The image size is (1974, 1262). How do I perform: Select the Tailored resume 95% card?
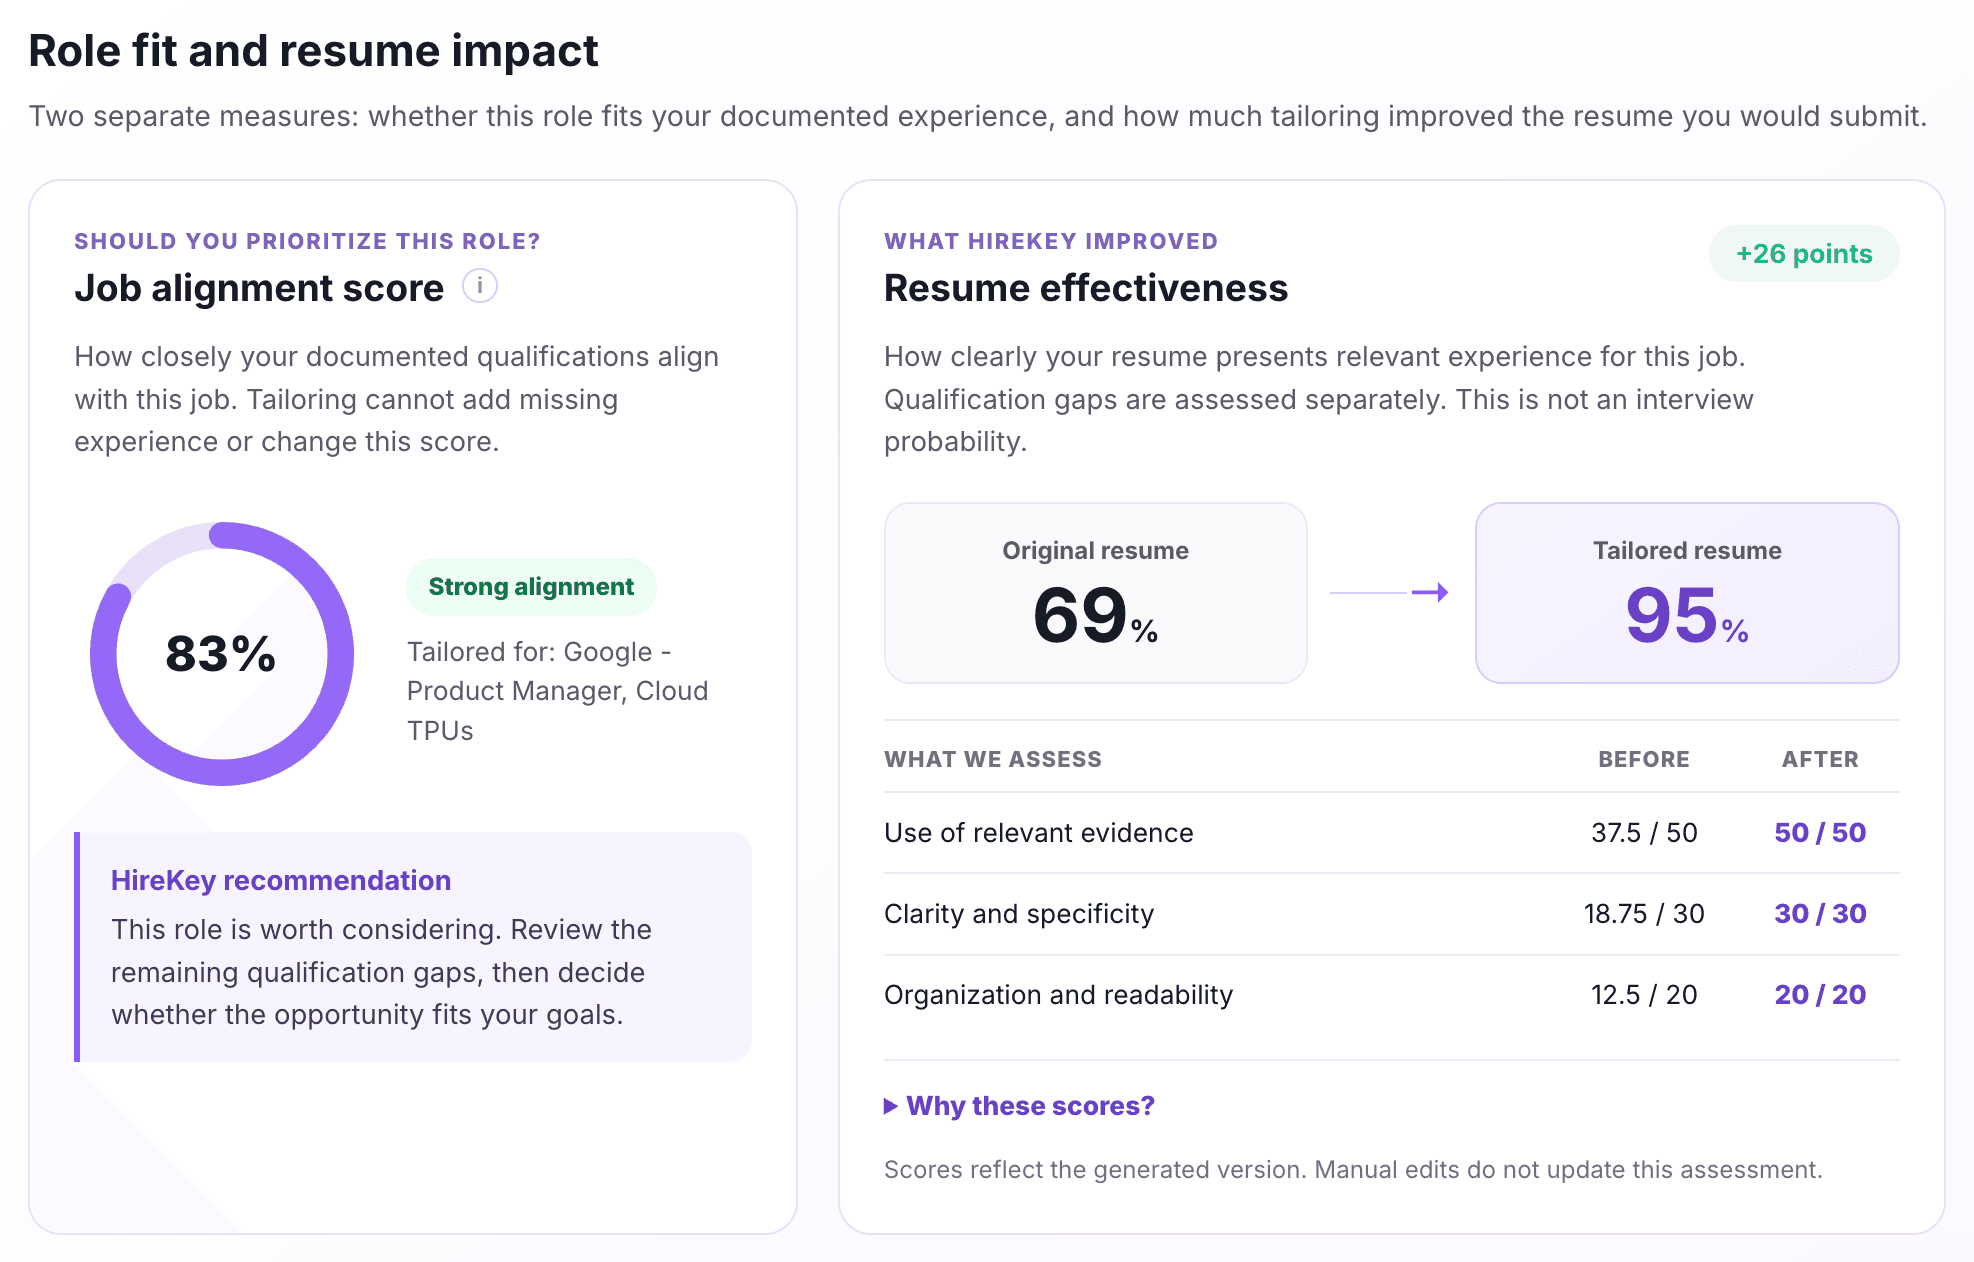point(1687,593)
